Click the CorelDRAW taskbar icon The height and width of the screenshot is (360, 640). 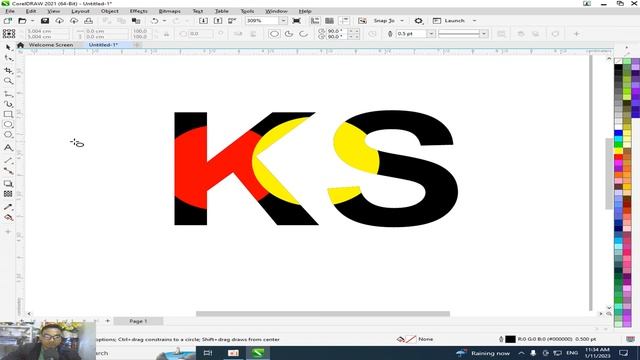point(258,353)
